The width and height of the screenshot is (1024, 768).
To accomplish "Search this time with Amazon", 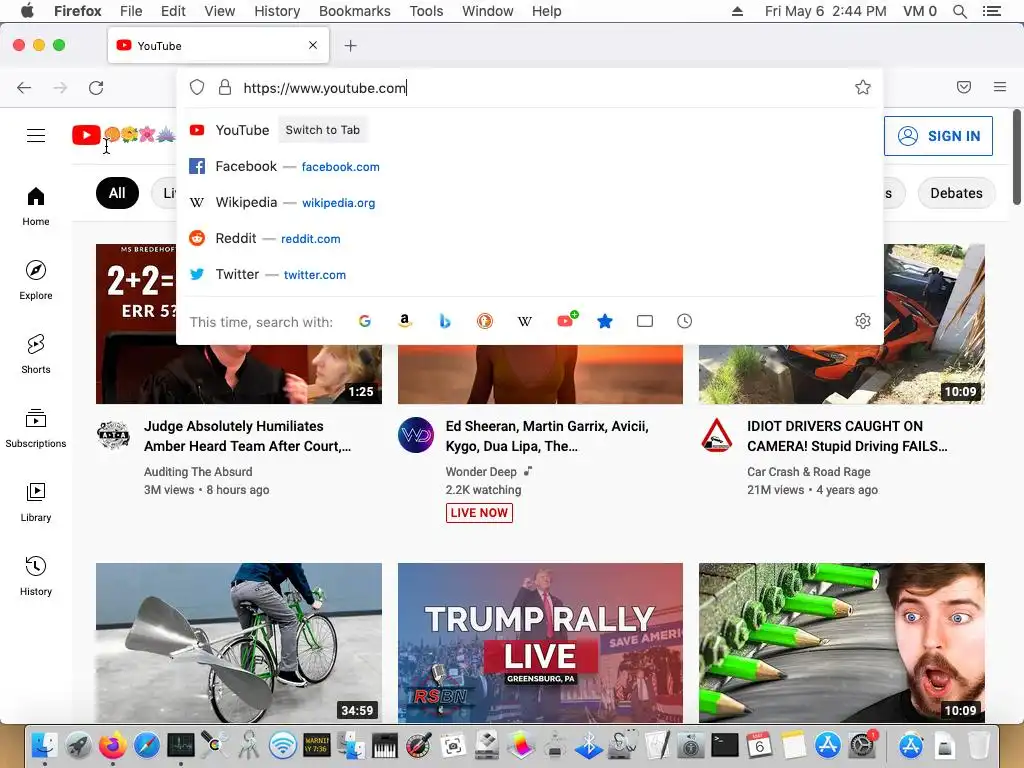I will click(405, 321).
